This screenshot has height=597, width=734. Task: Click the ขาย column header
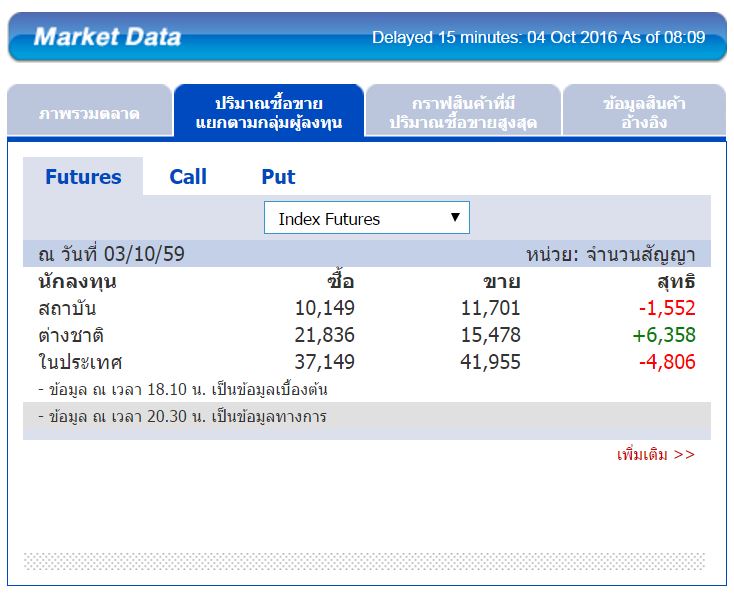502,282
